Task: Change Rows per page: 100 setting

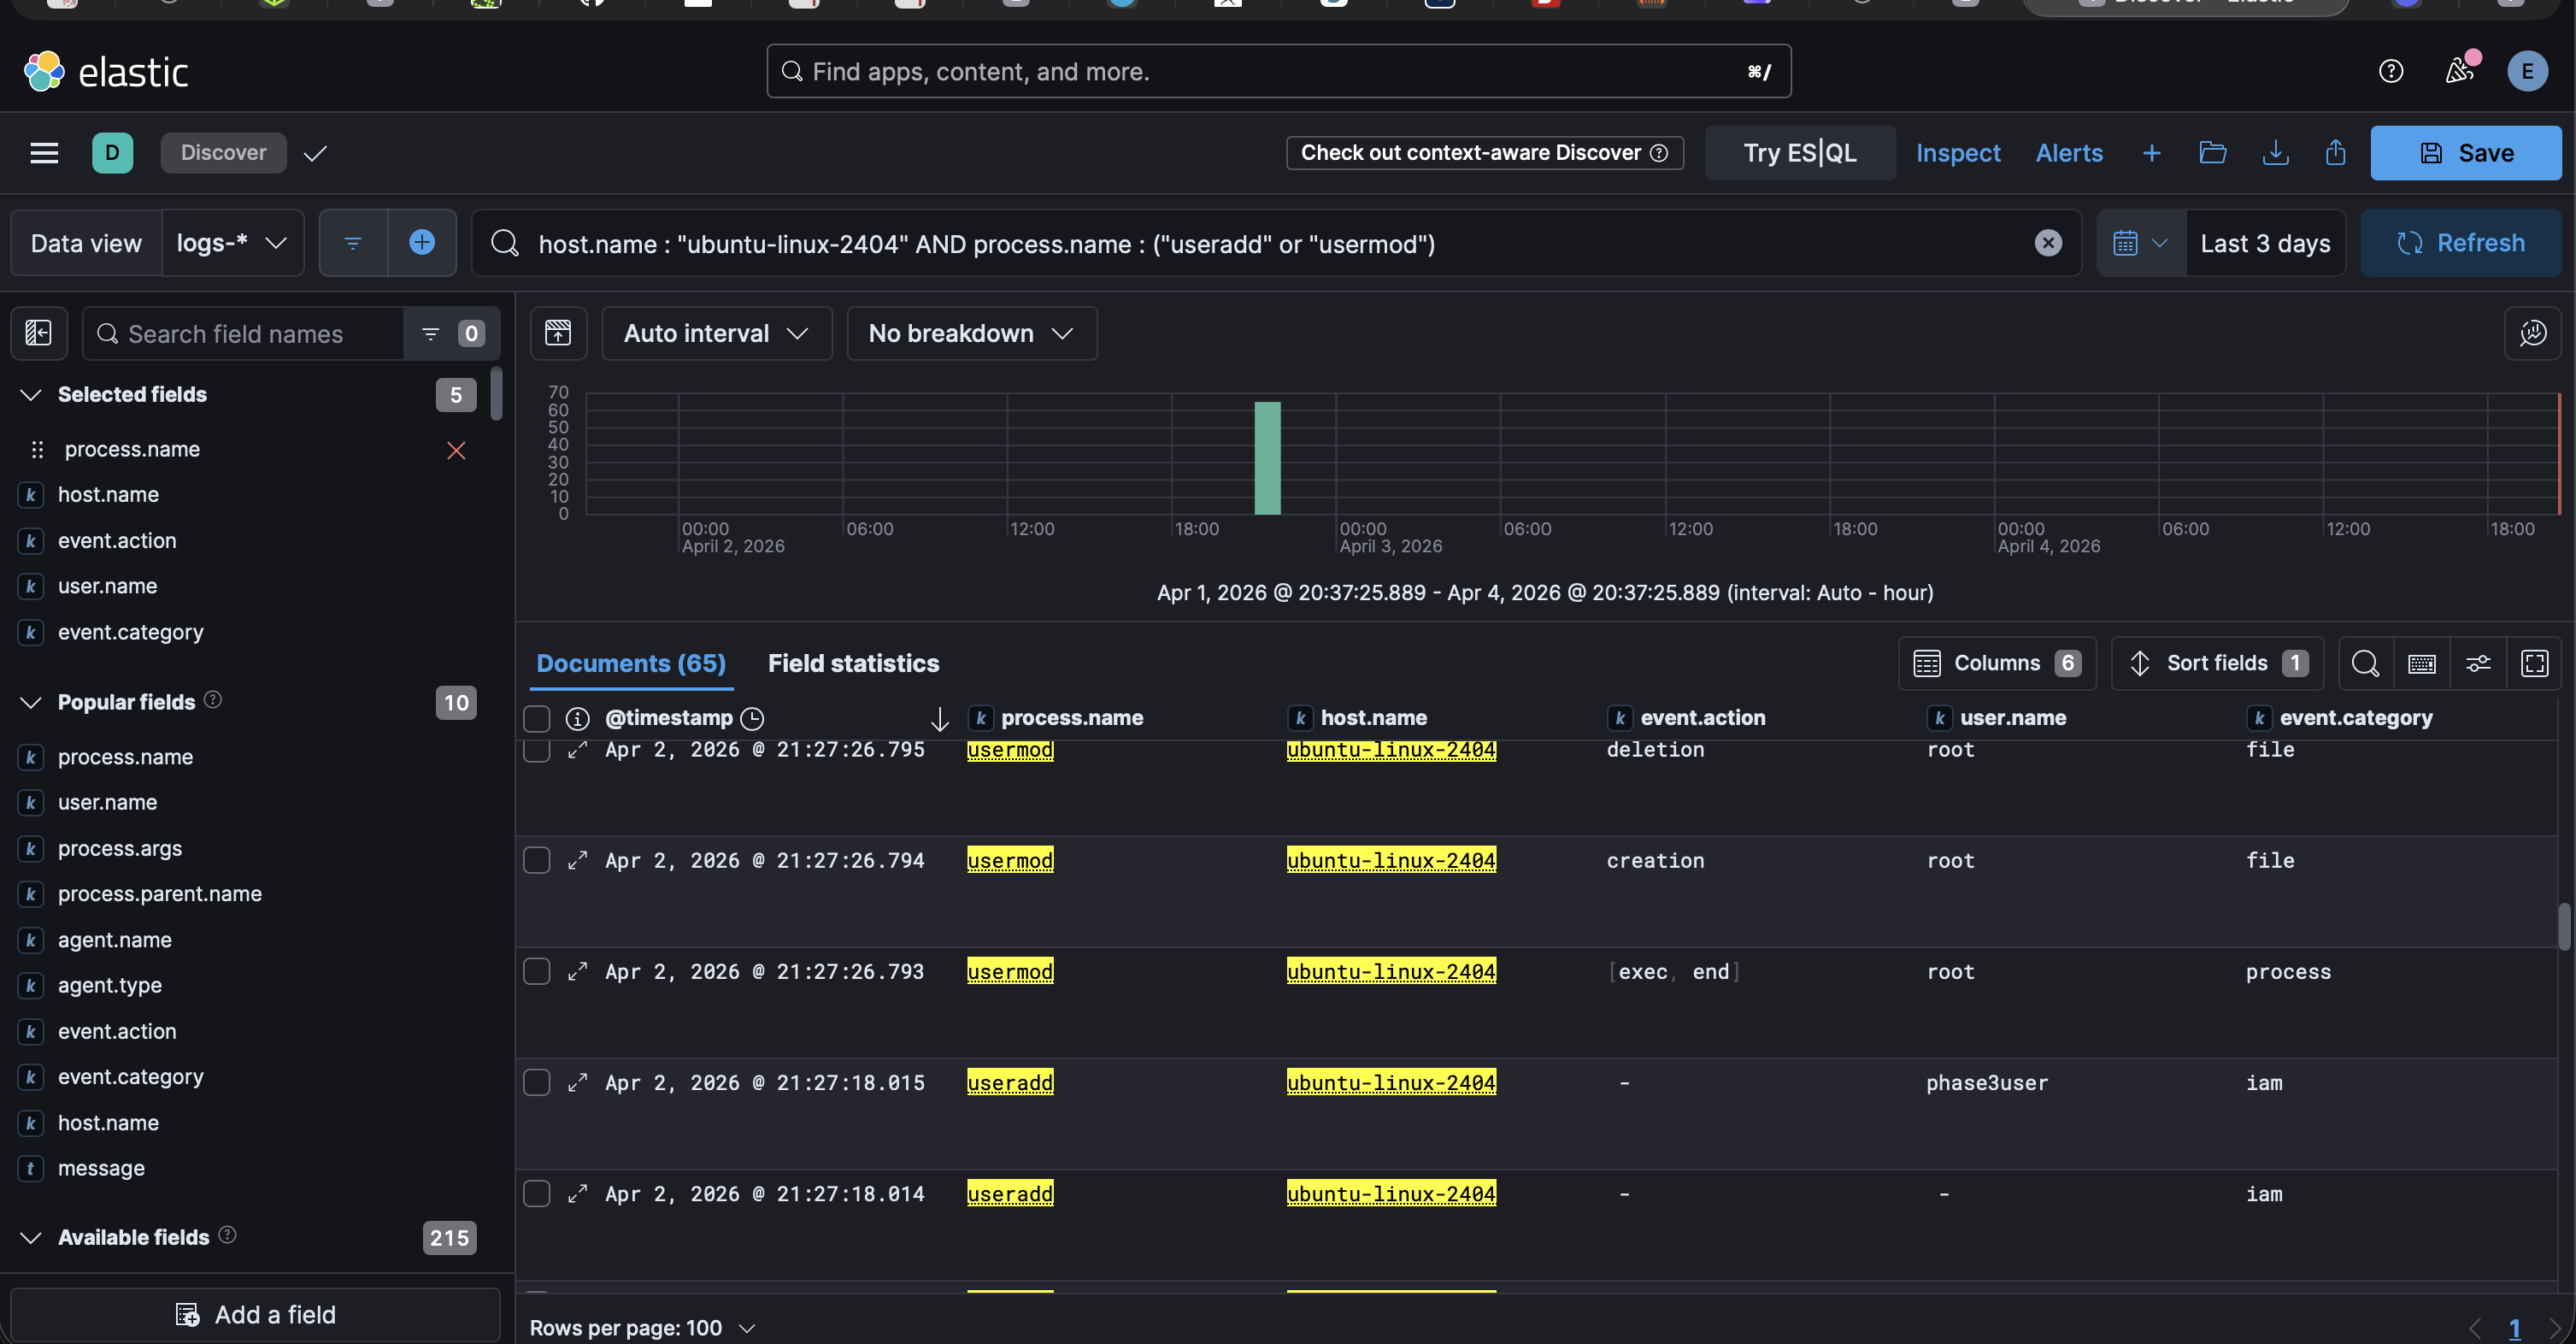Action: [642, 1328]
